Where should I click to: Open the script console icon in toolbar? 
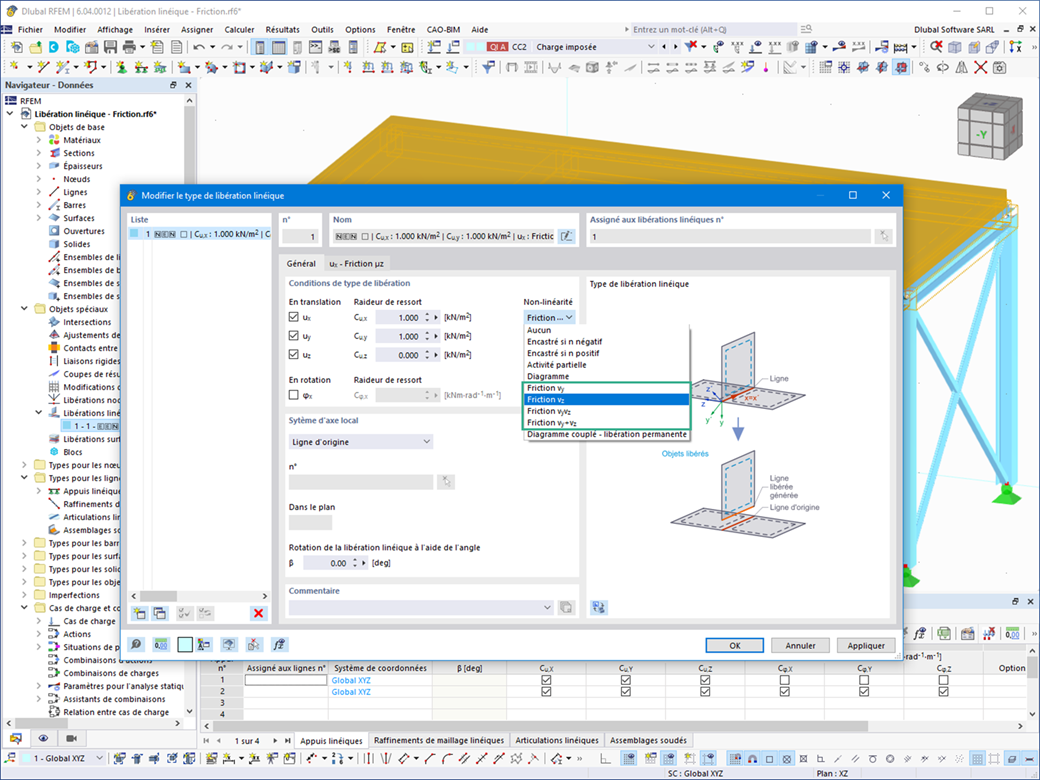316,46
